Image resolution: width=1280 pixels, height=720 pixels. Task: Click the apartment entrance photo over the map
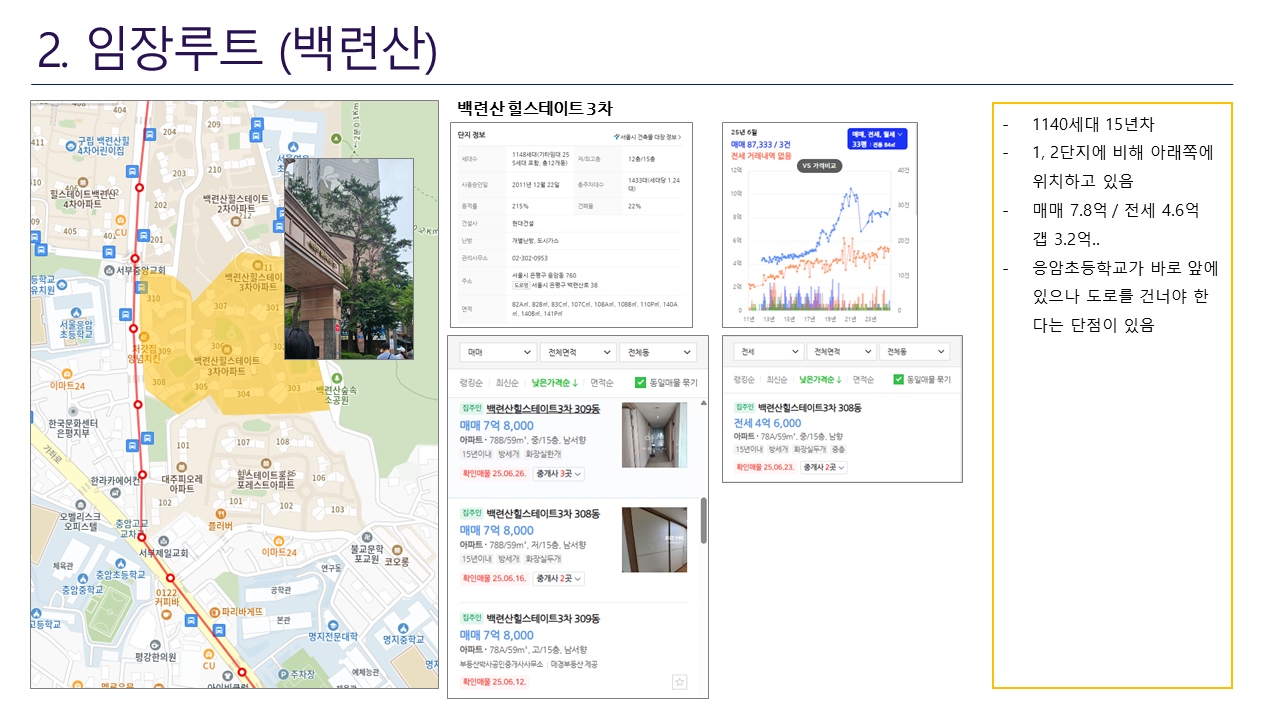point(349,258)
